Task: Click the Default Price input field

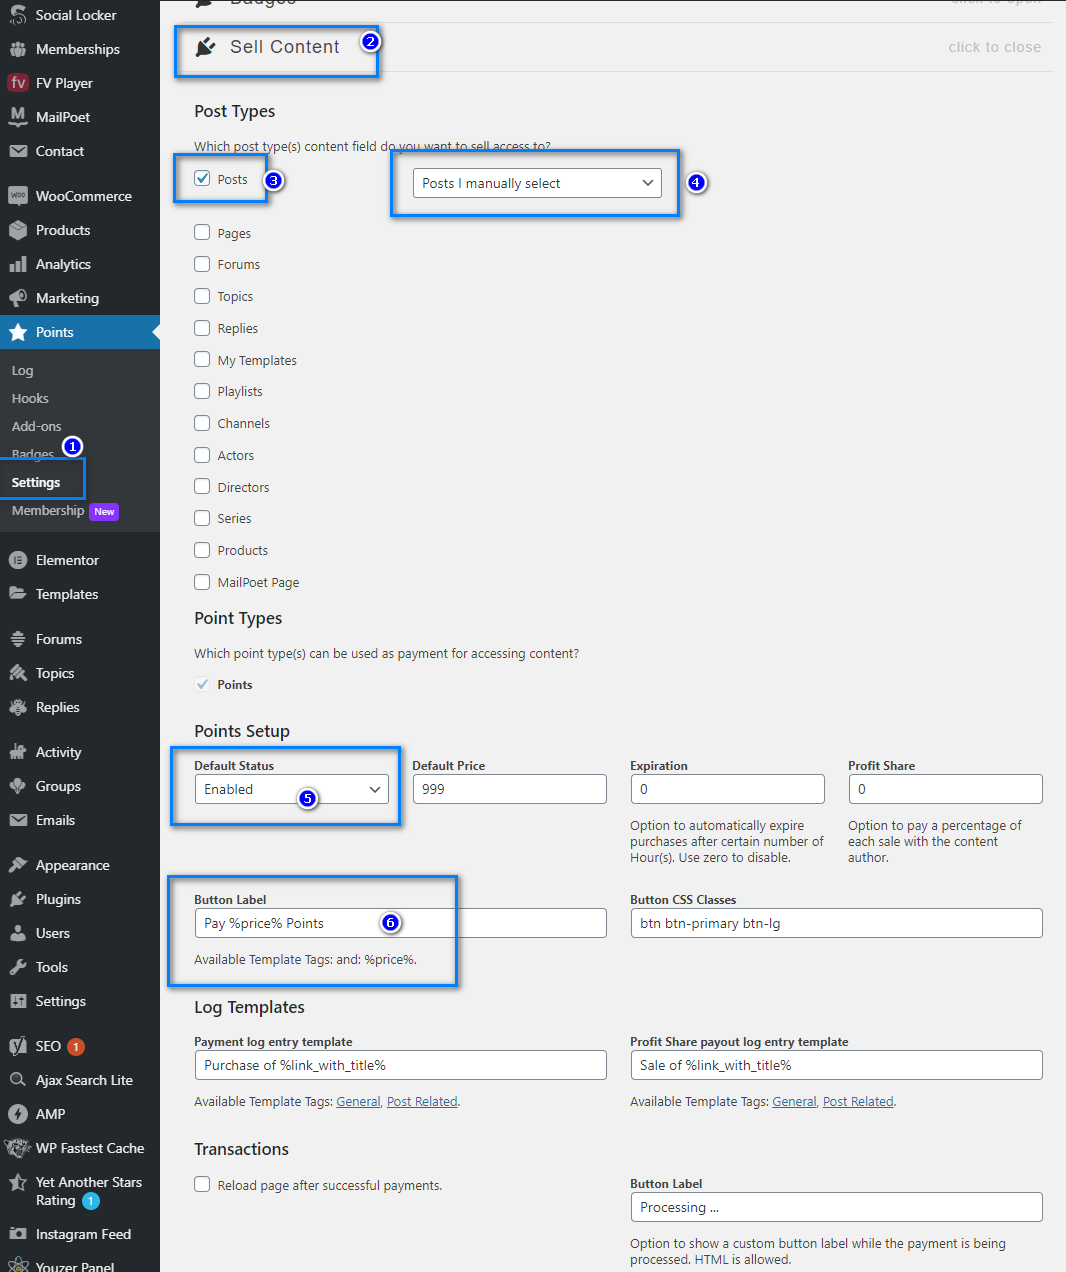Action: pyautogui.click(x=509, y=789)
